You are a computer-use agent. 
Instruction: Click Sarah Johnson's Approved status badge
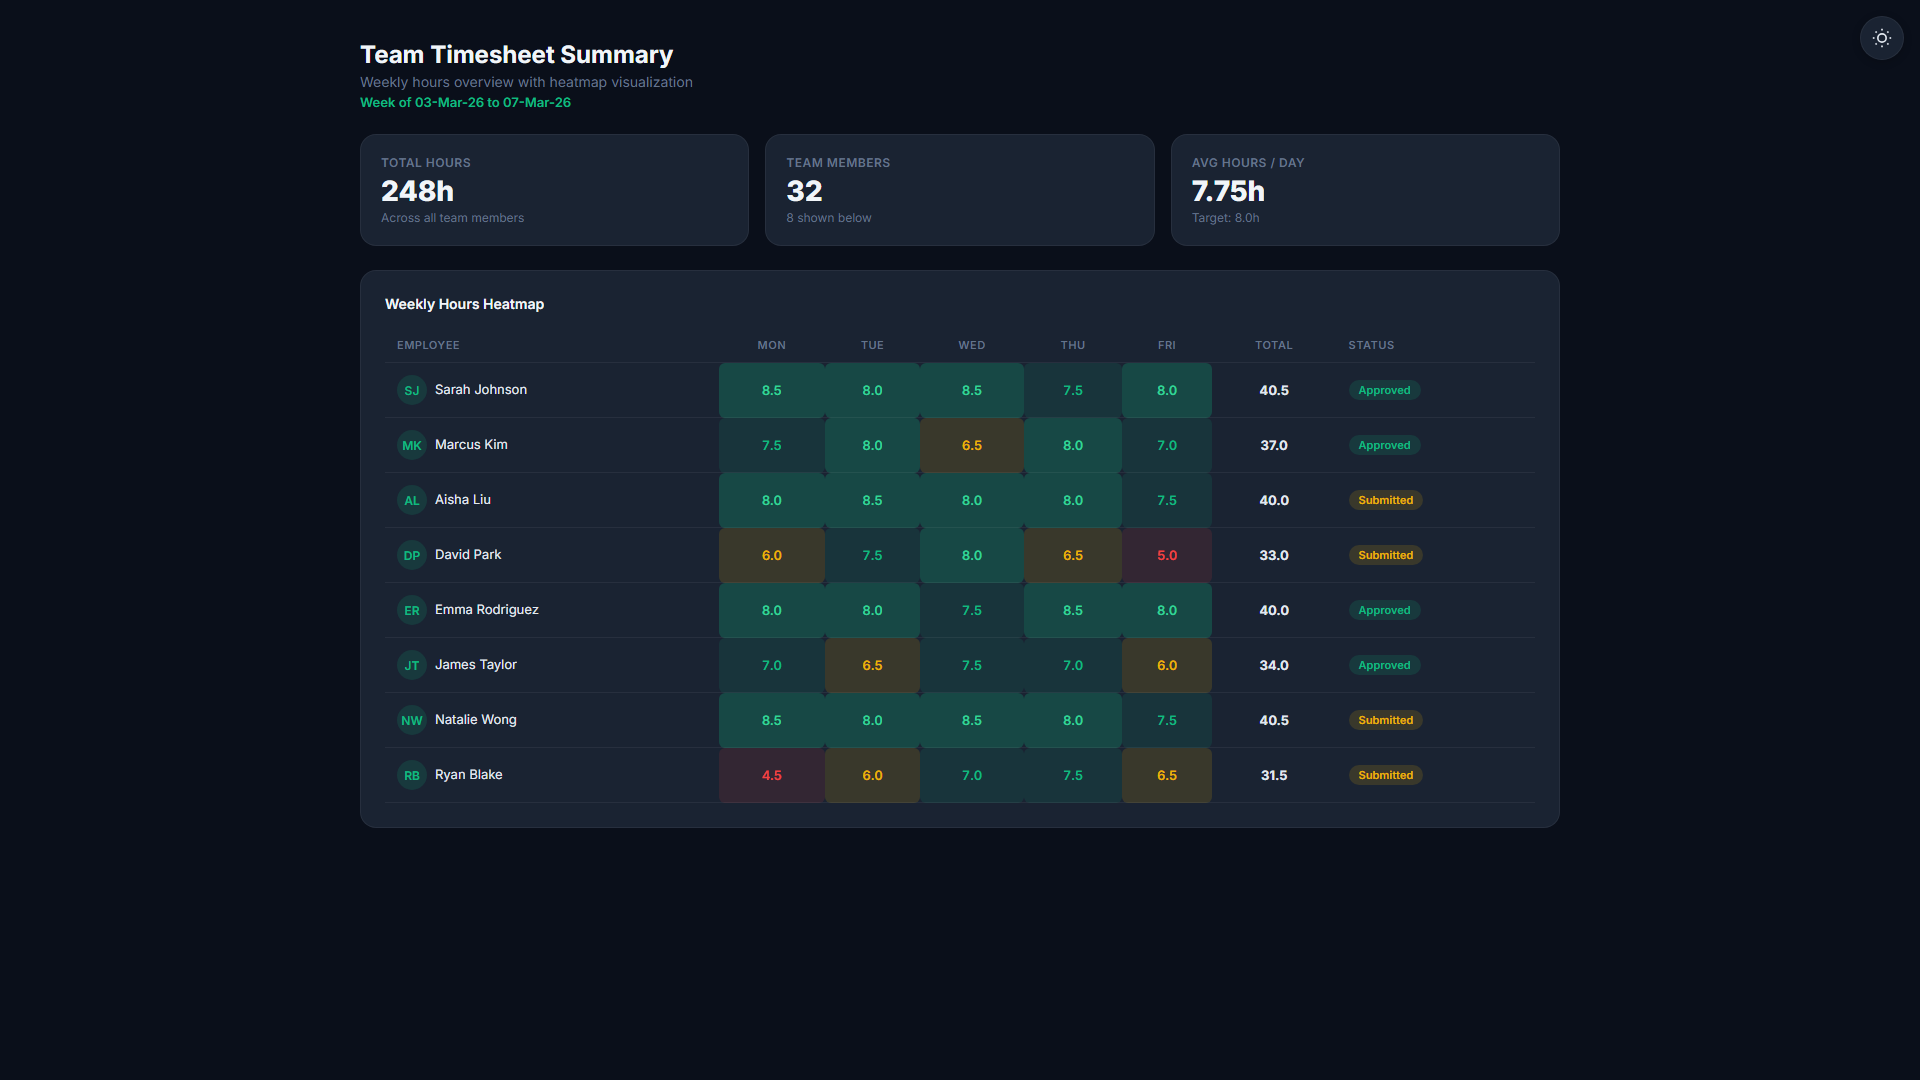pos(1384,390)
